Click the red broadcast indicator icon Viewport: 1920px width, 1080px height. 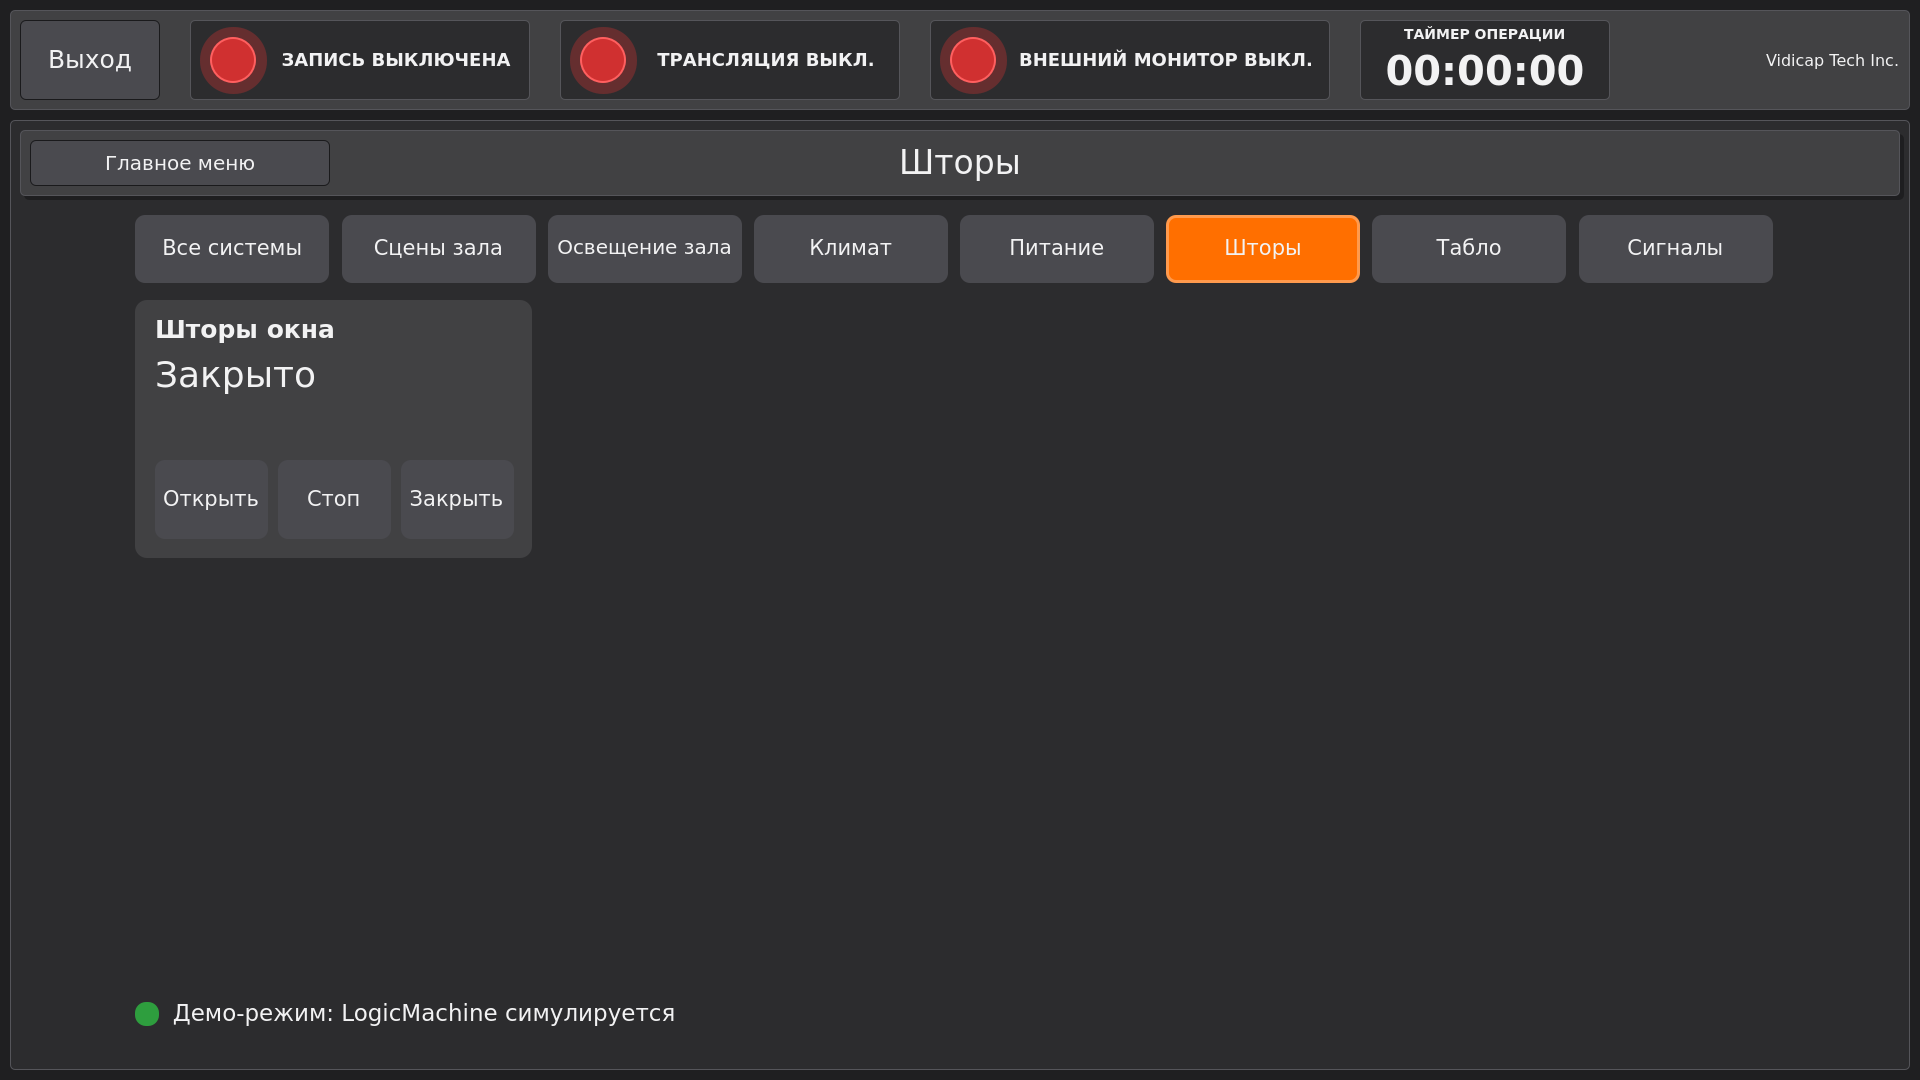(x=603, y=60)
